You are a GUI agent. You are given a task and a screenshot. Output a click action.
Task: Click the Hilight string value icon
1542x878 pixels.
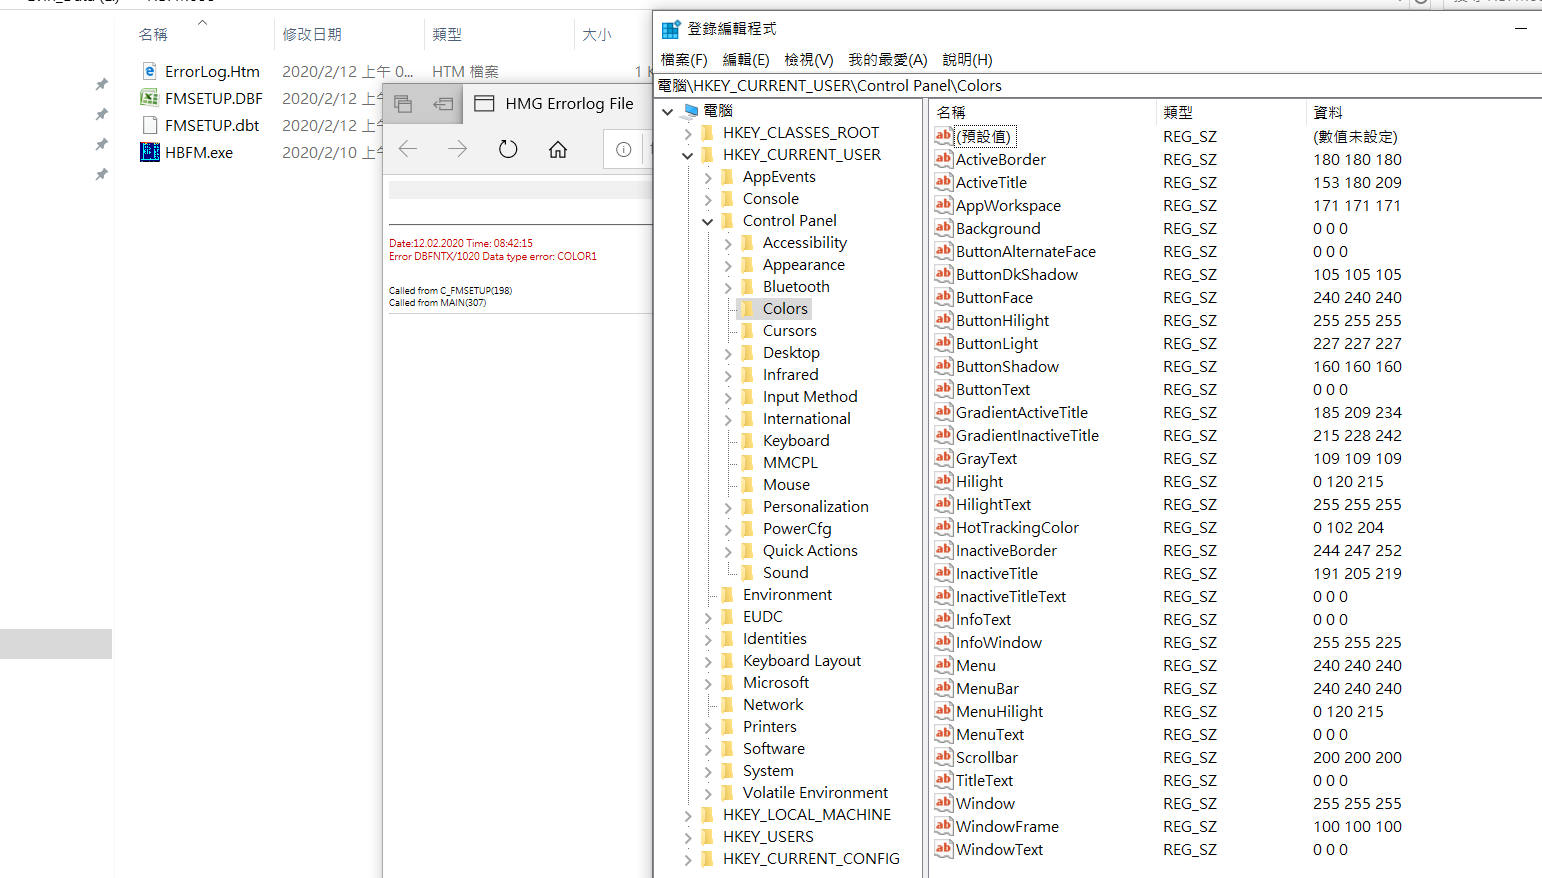tap(943, 481)
